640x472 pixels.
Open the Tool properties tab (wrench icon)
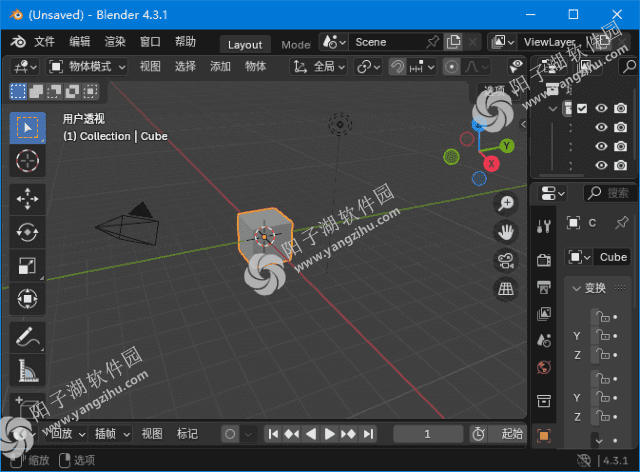point(544,226)
